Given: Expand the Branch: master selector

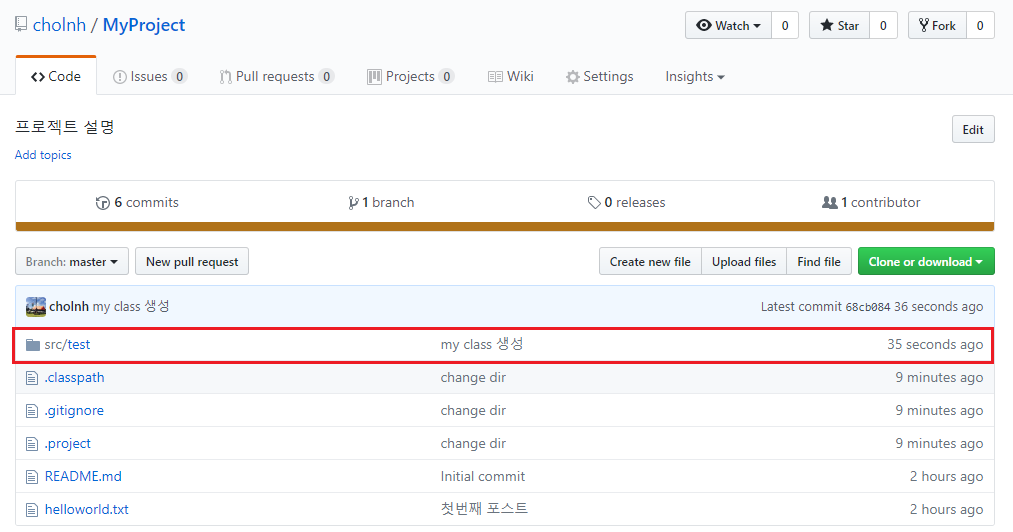Looking at the screenshot, I should [x=72, y=262].
